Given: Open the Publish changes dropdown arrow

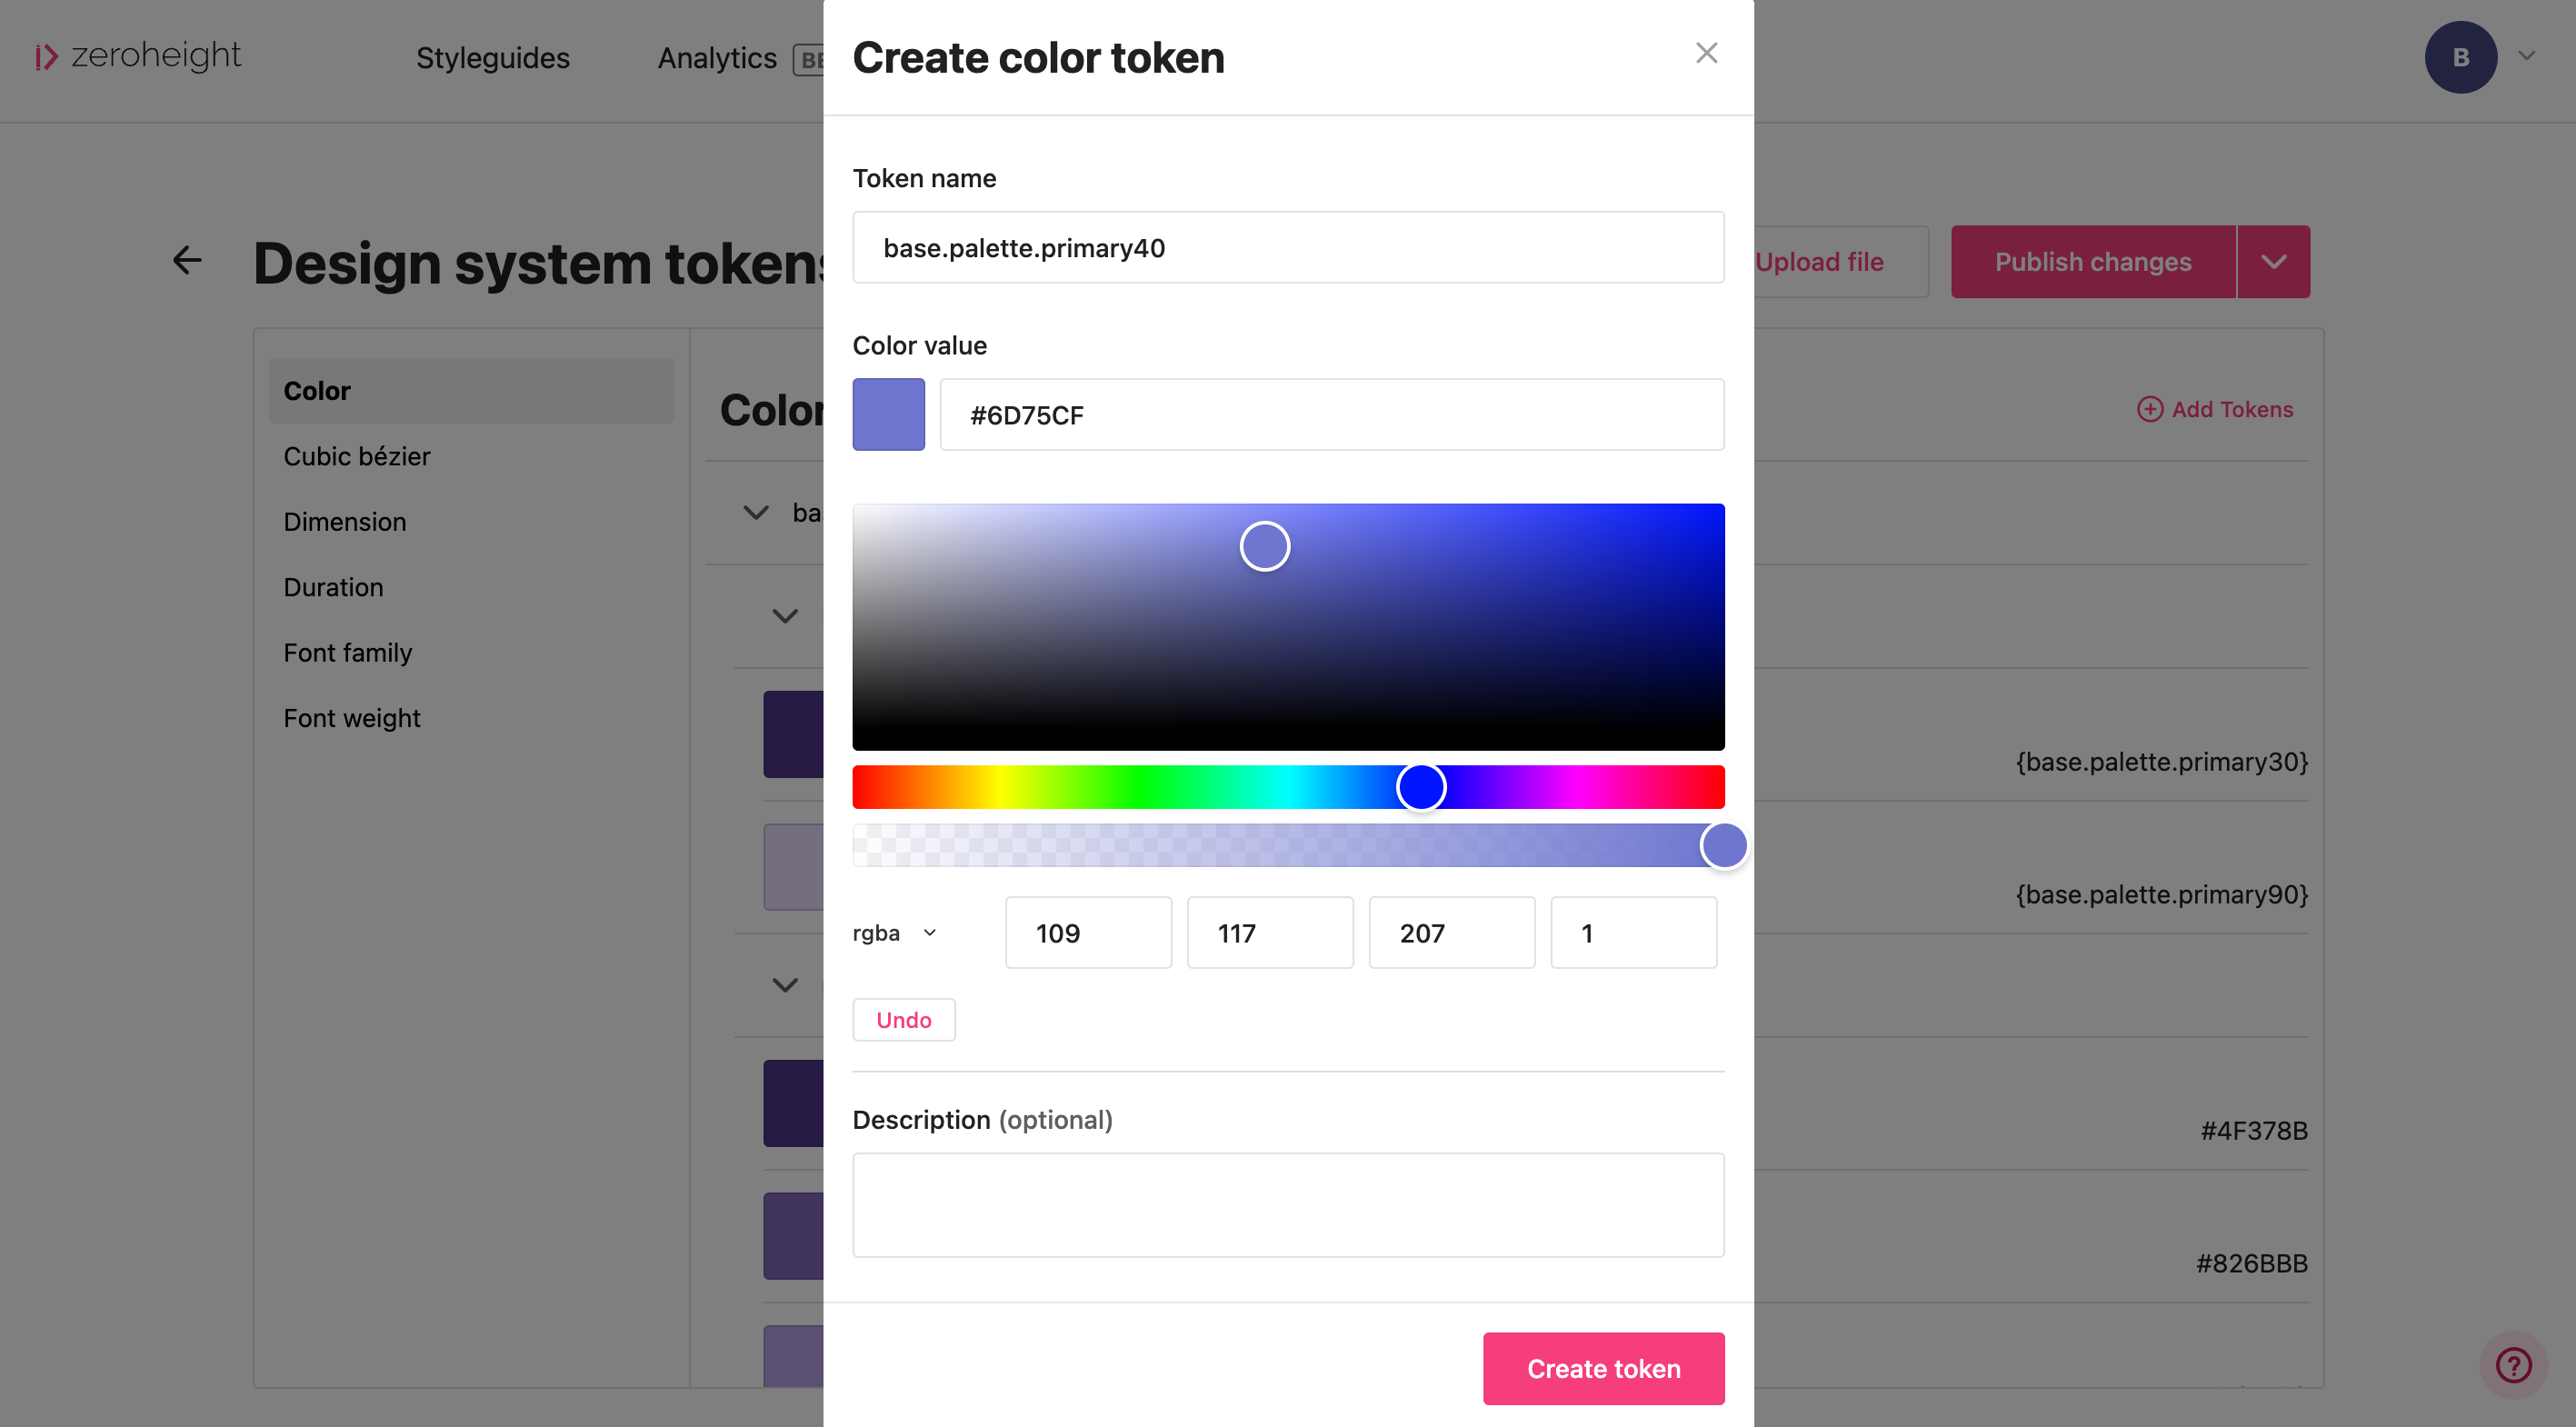Looking at the screenshot, I should (x=2273, y=262).
